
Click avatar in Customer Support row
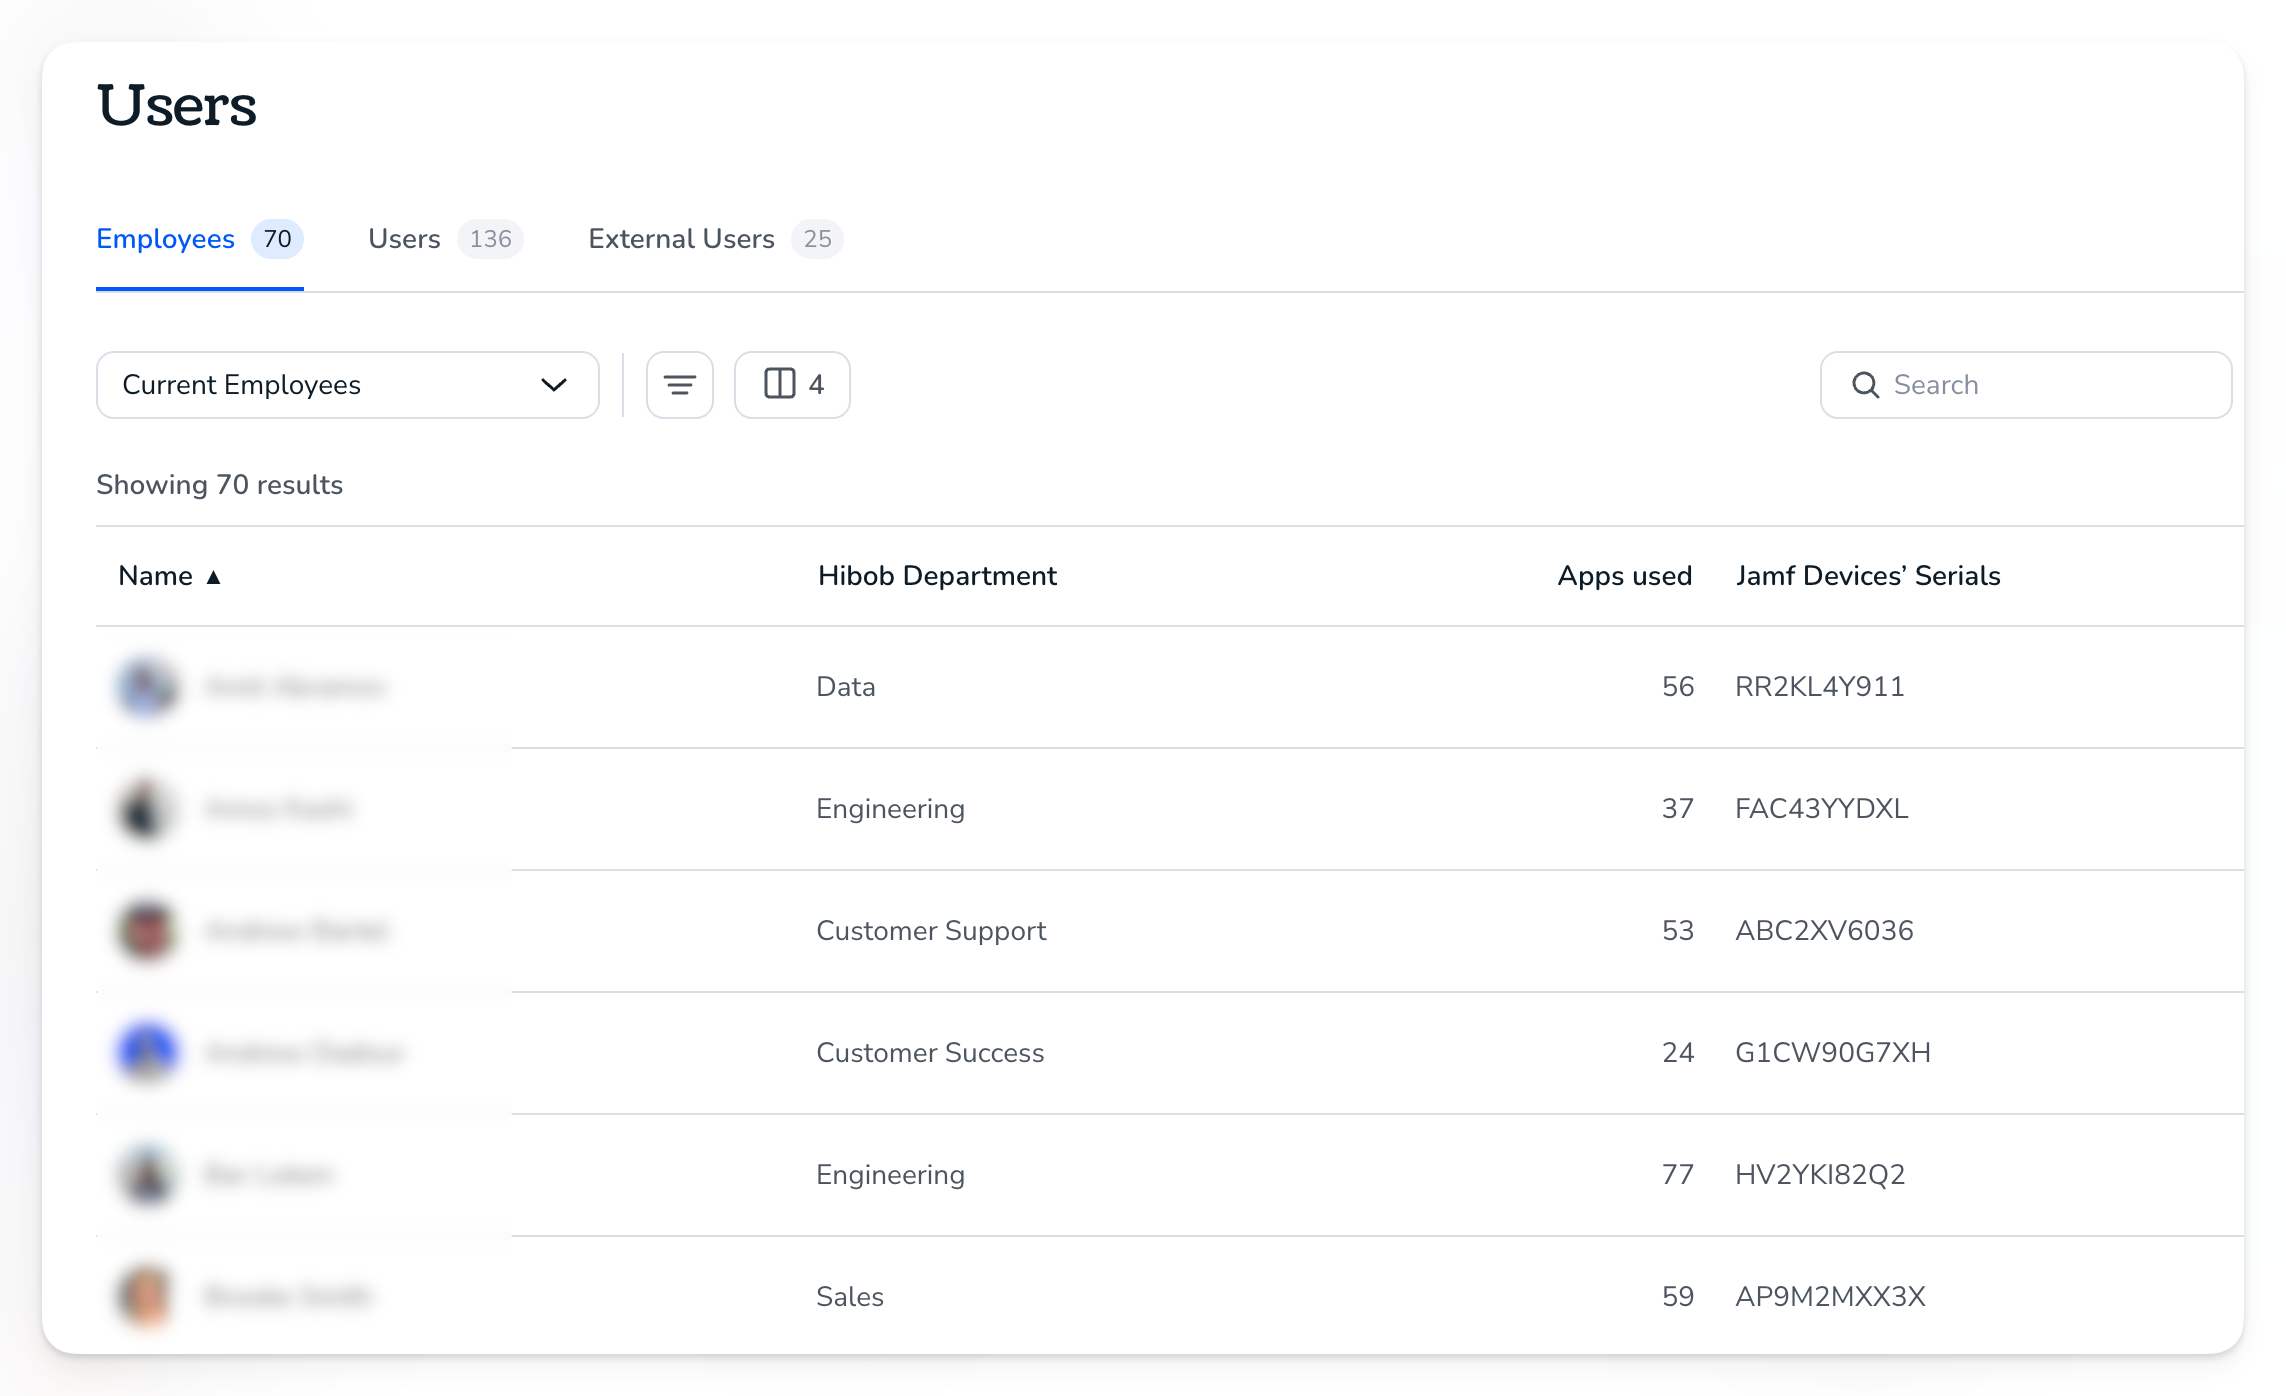pyautogui.click(x=148, y=931)
